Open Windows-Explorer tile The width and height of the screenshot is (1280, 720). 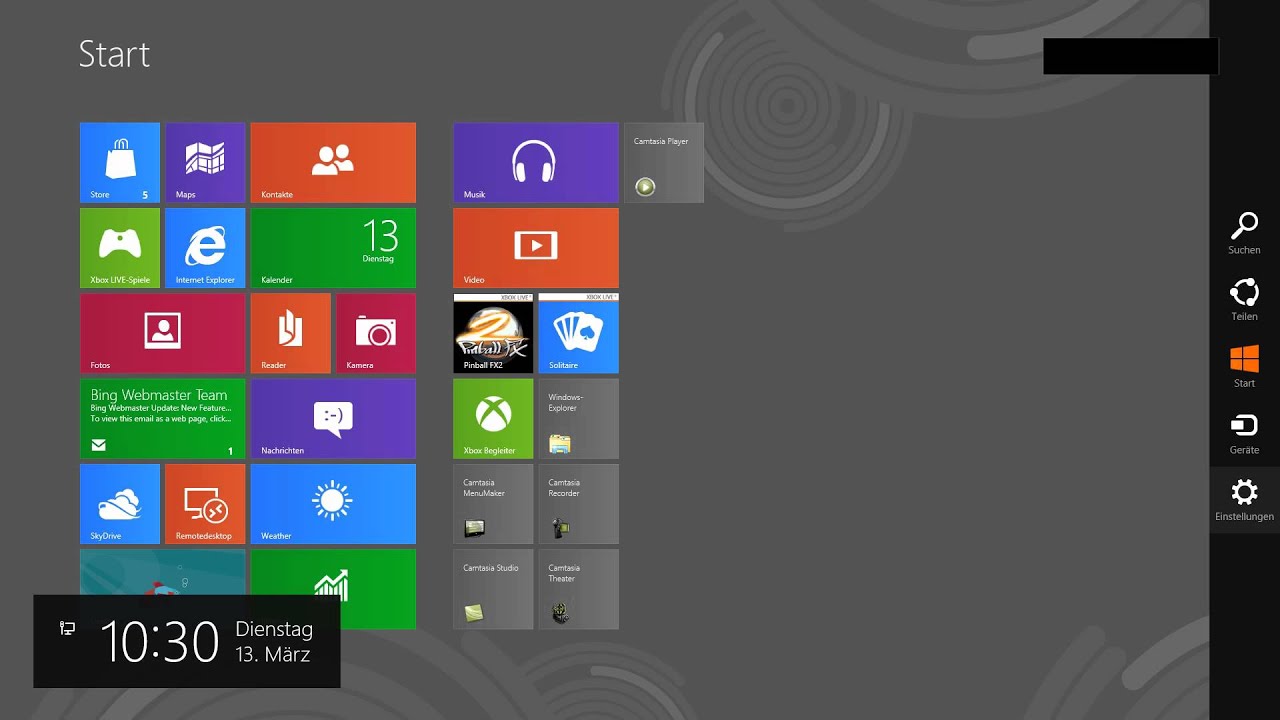[x=579, y=418]
